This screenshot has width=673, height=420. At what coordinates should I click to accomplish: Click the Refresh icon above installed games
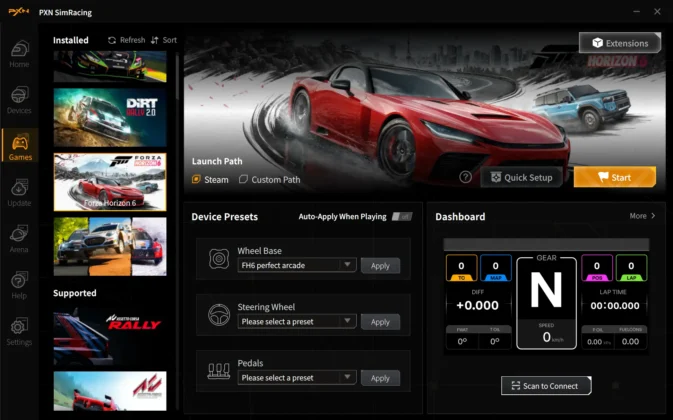(x=112, y=40)
